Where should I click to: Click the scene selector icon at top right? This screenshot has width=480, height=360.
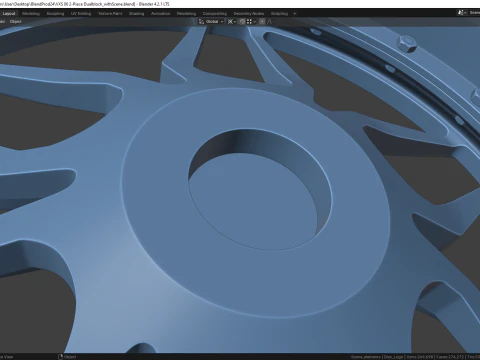click(x=461, y=13)
